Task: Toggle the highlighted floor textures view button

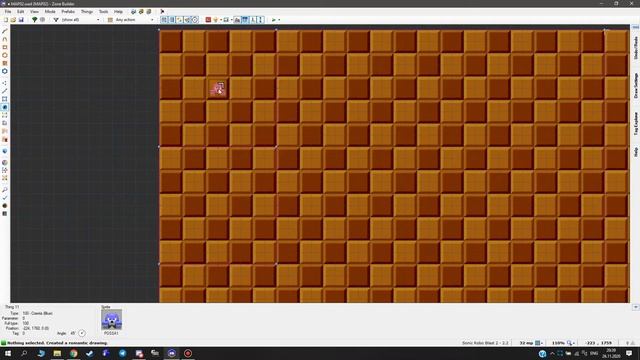Action: (237, 20)
